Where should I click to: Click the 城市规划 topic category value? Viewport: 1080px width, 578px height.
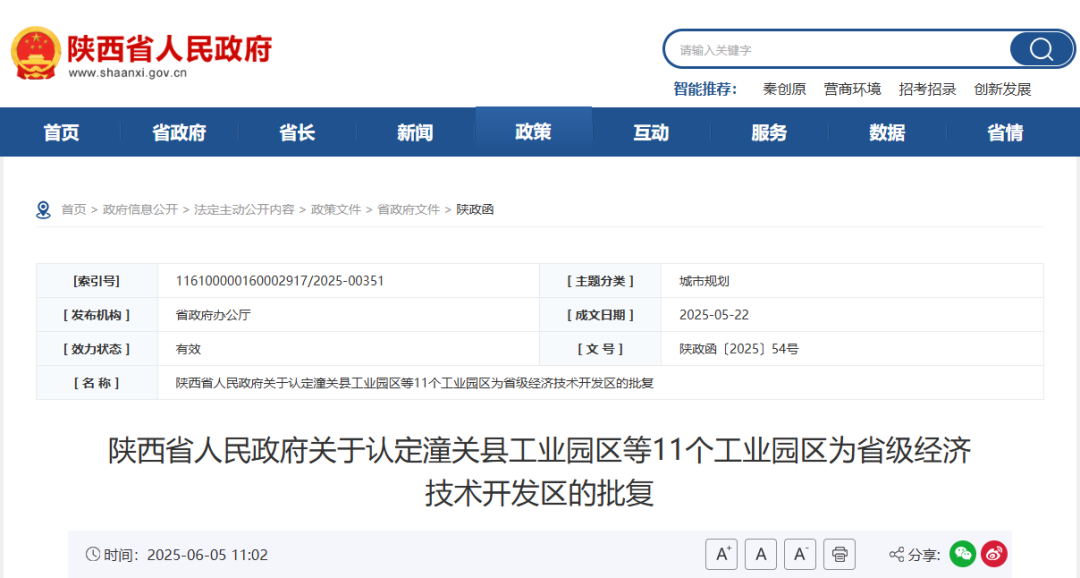tap(704, 281)
